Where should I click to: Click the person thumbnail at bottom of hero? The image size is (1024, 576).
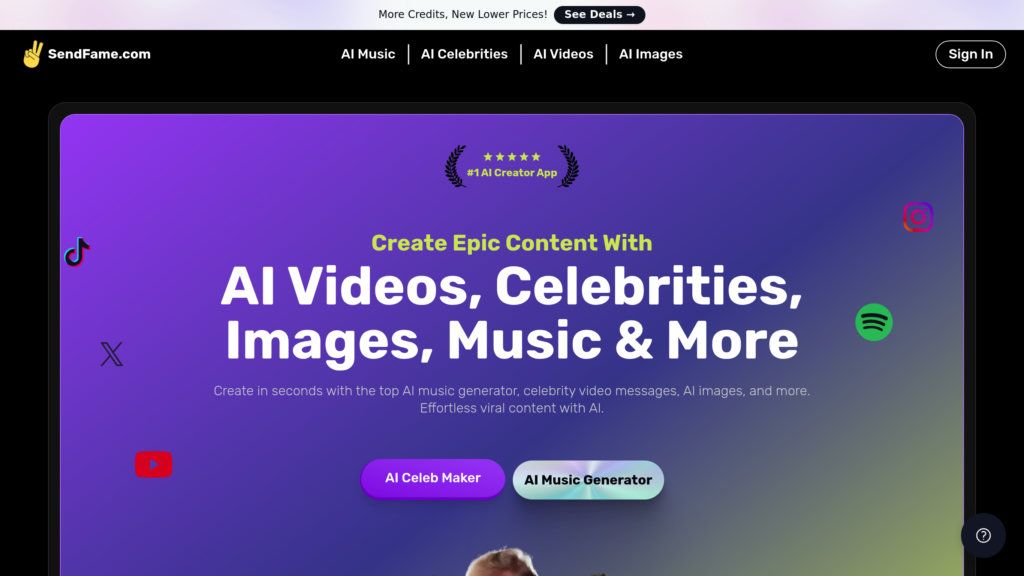[502, 562]
